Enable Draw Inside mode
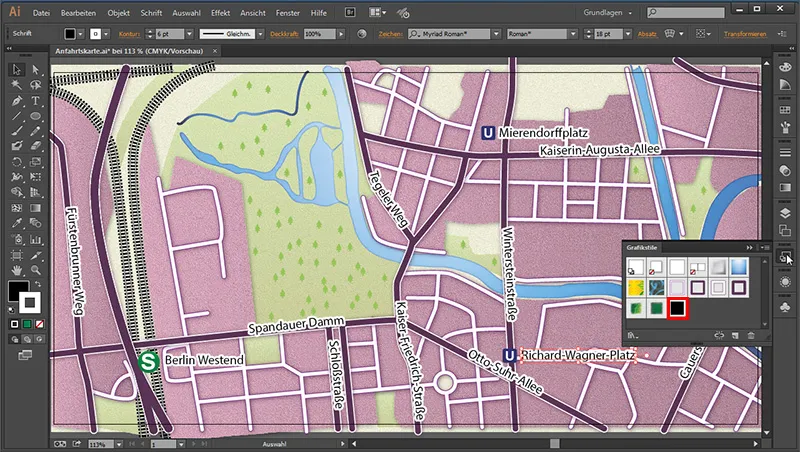Image resolution: width=800 pixels, height=452 pixels. pos(39,339)
